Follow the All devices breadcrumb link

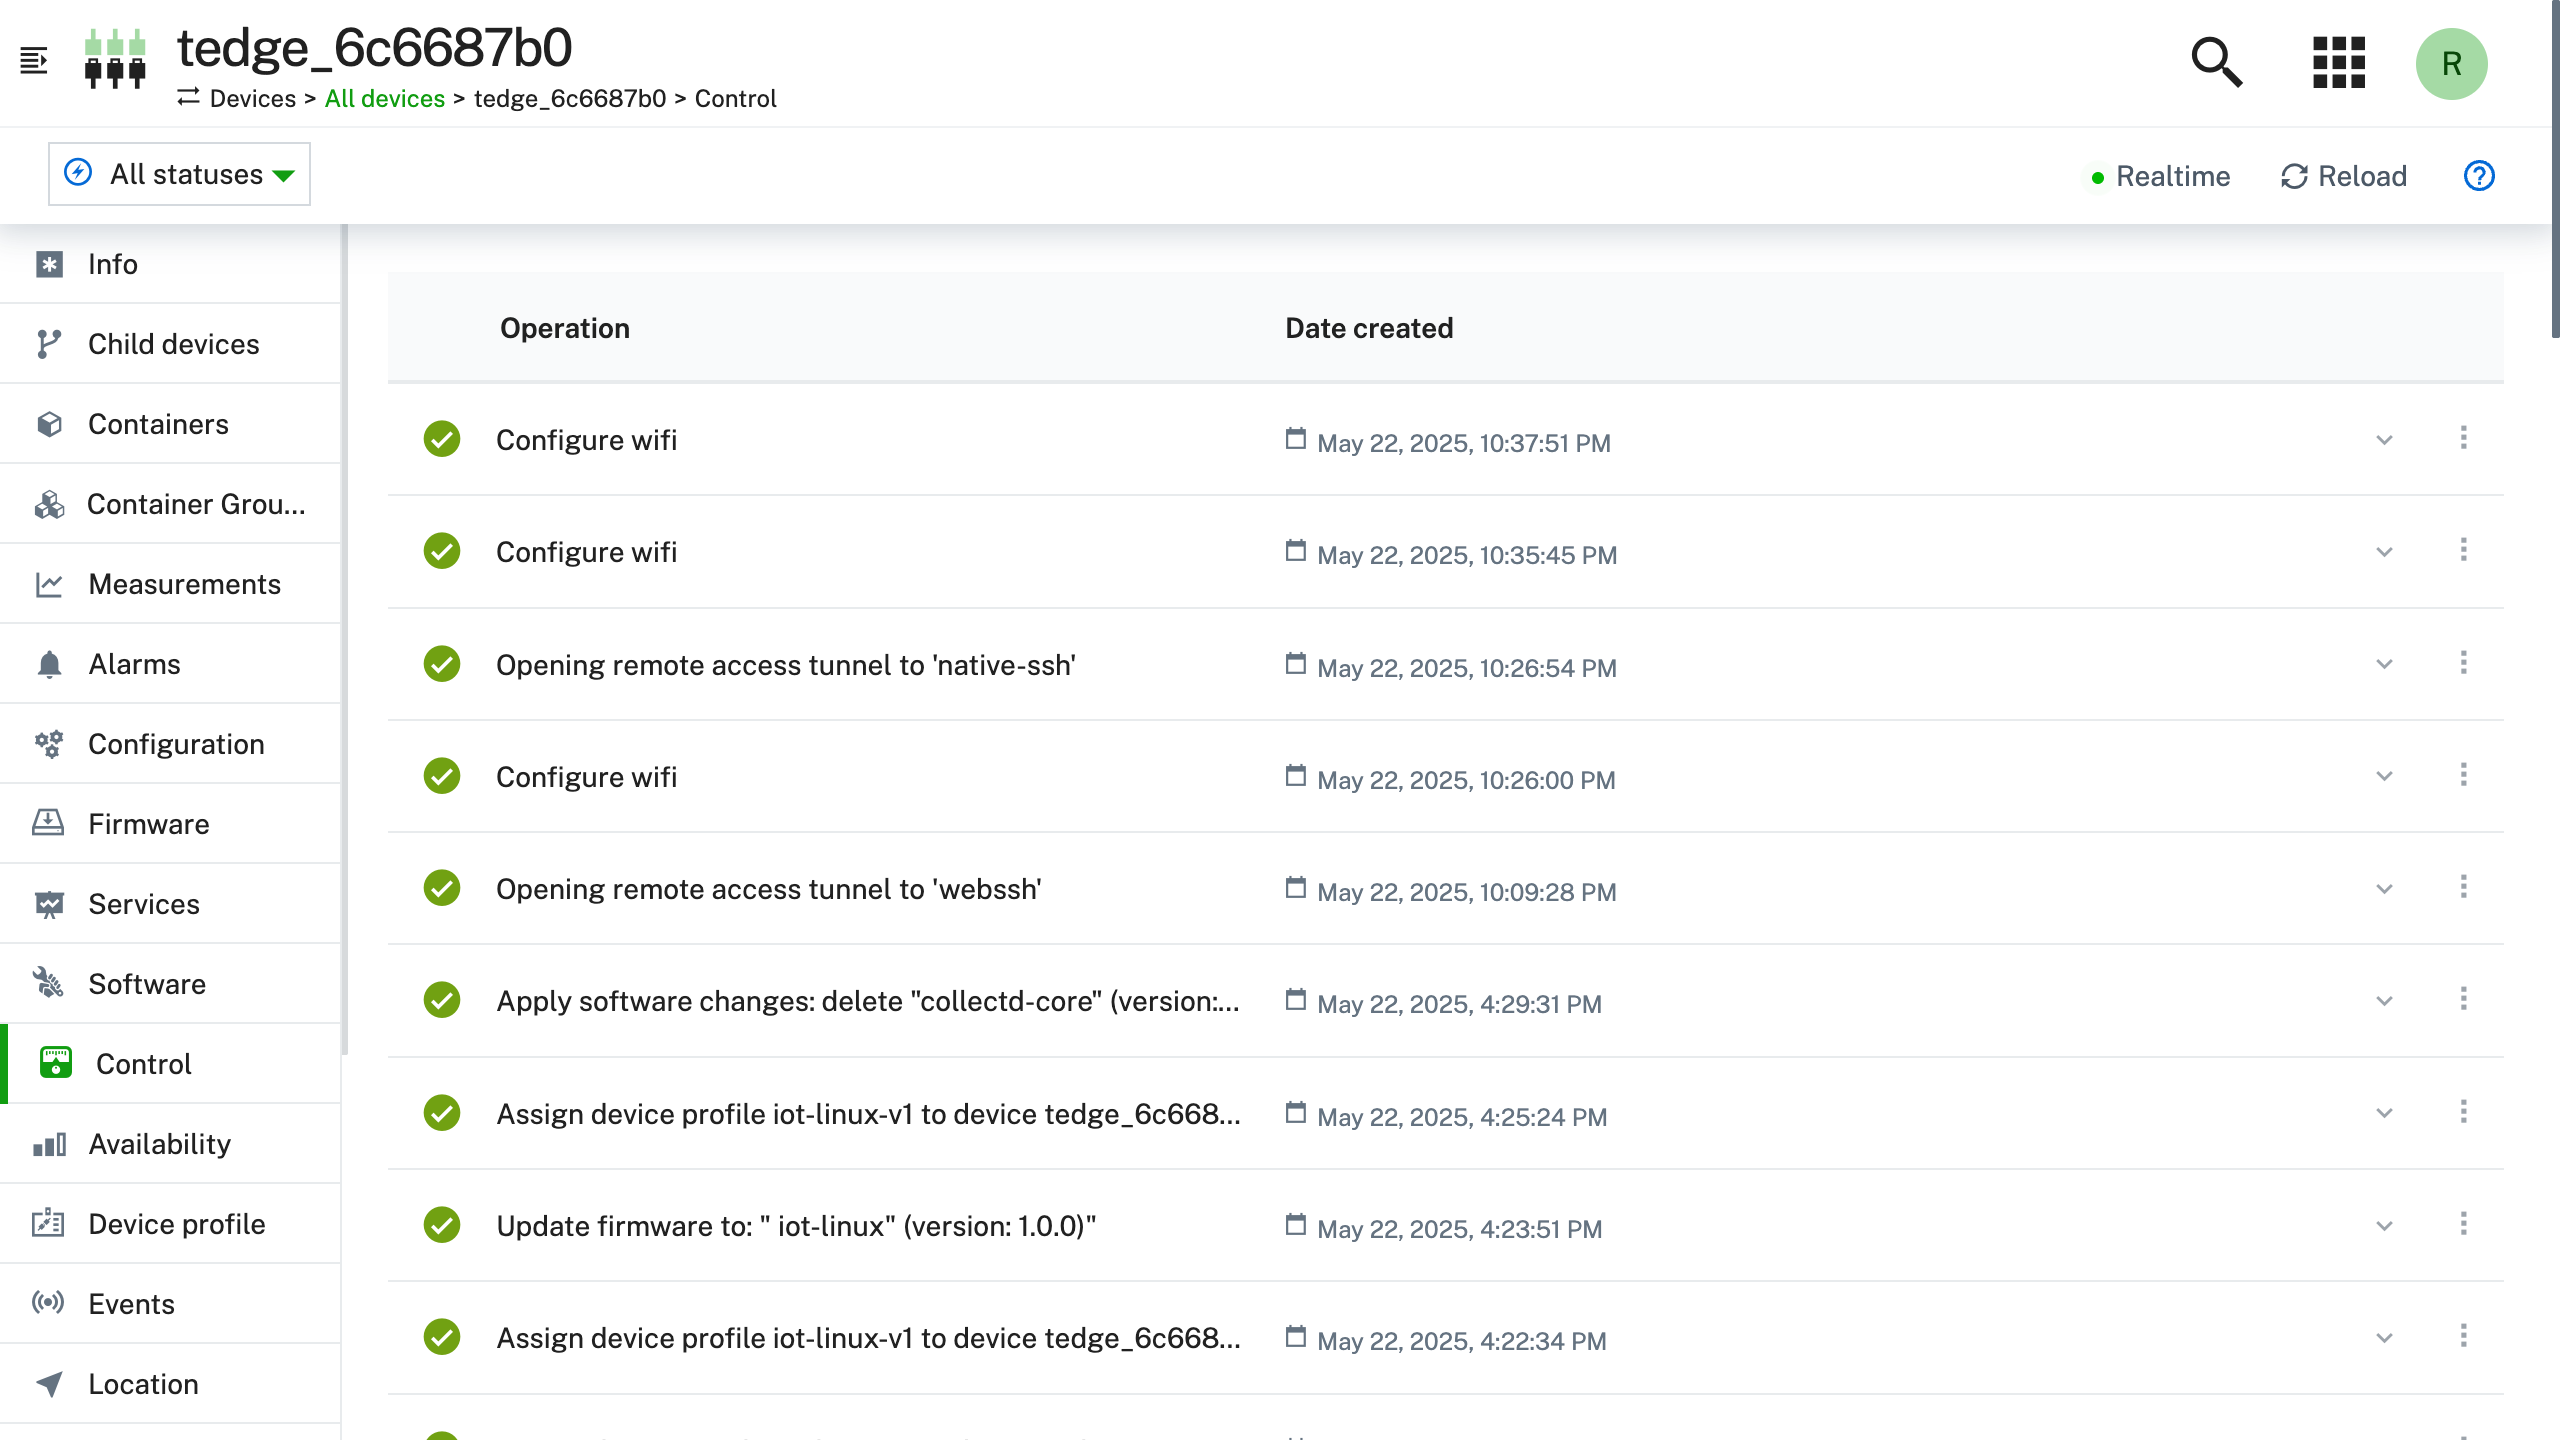point(385,99)
